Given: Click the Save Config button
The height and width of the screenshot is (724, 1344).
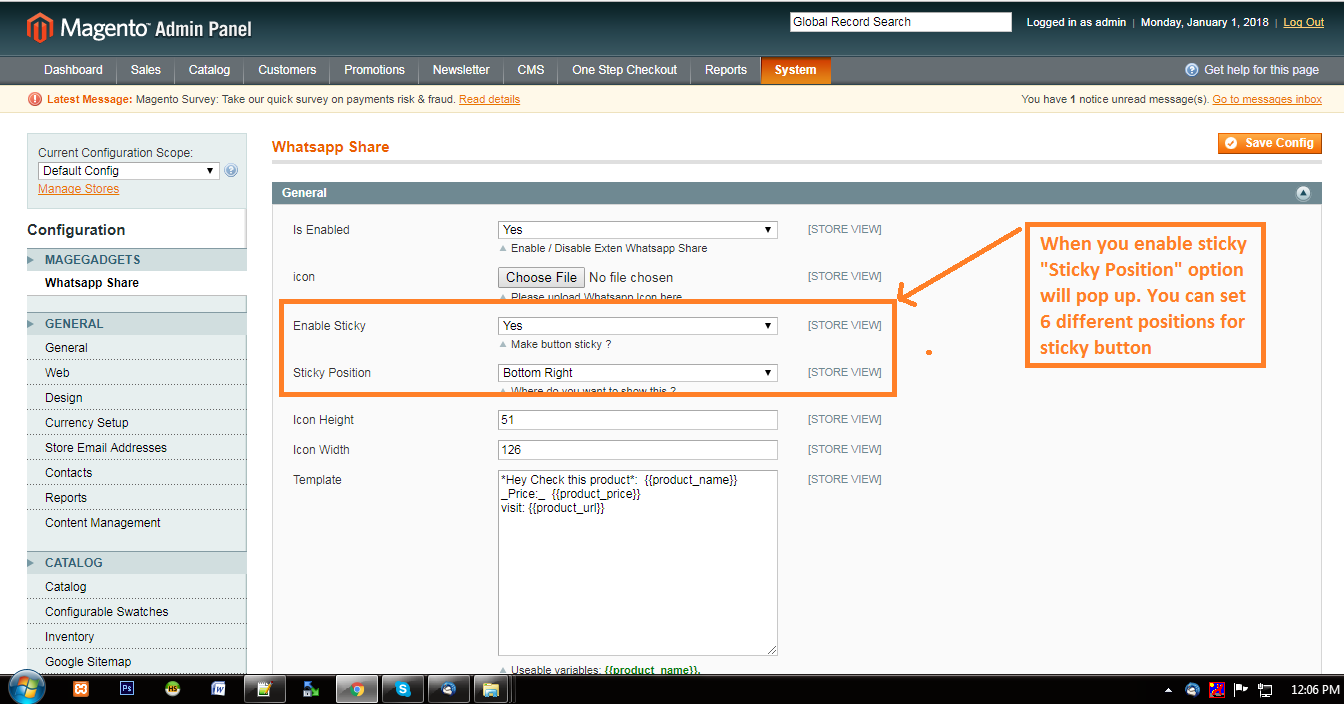Looking at the screenshot, I should (x=1270, y=143).
